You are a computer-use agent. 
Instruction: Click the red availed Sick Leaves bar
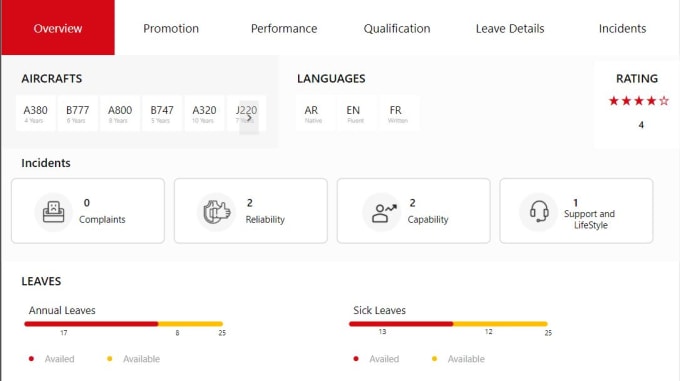(401, 324)
